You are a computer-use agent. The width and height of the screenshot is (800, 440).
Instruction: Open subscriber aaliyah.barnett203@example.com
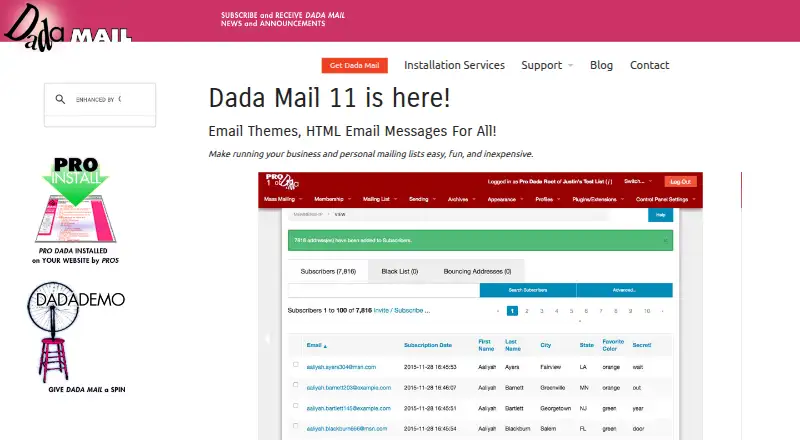348,388
